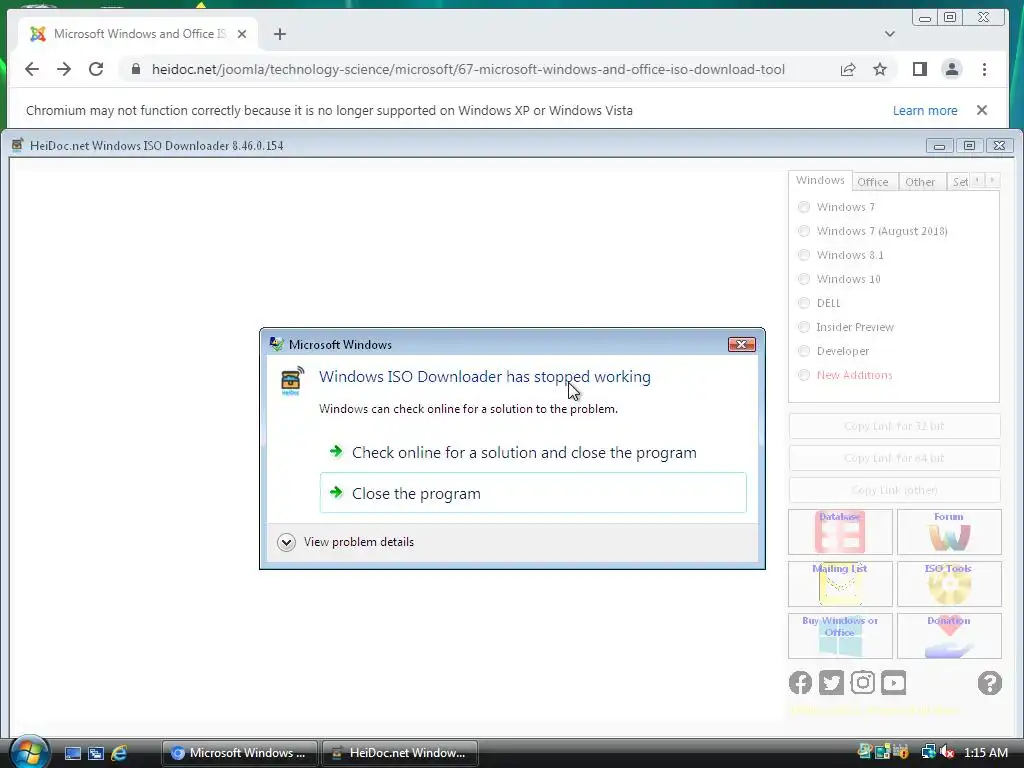The width and height of the screenshot is (1024, 768).
Task: Click the share page icon in address bar
Action: click(848, 69)
